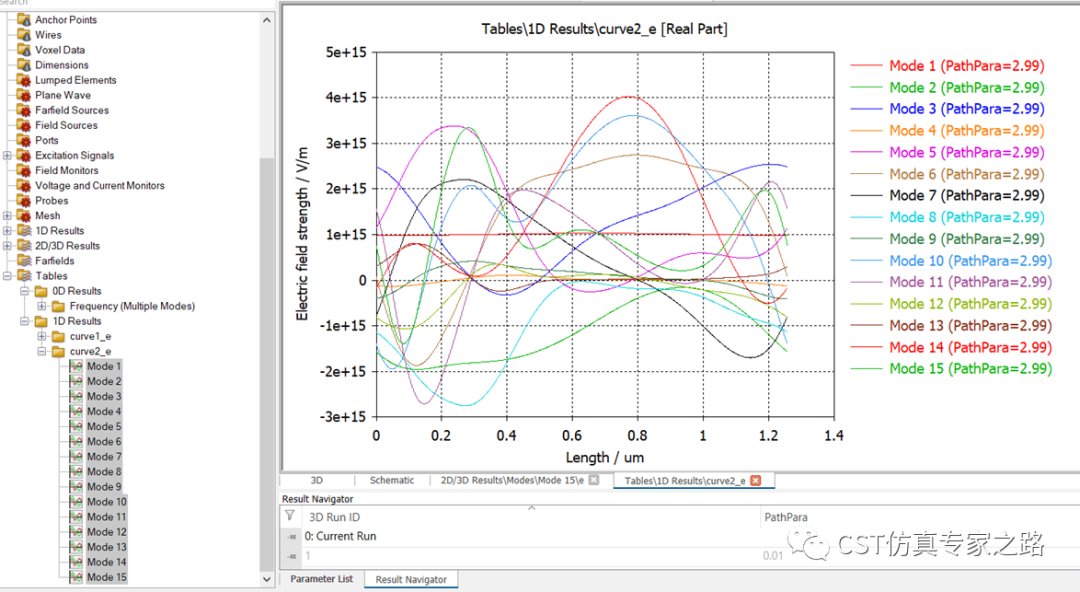This screenshot has width=1080, height=592.
Task: Click the Lumped Elements folder icon
Action: point(24,80)
